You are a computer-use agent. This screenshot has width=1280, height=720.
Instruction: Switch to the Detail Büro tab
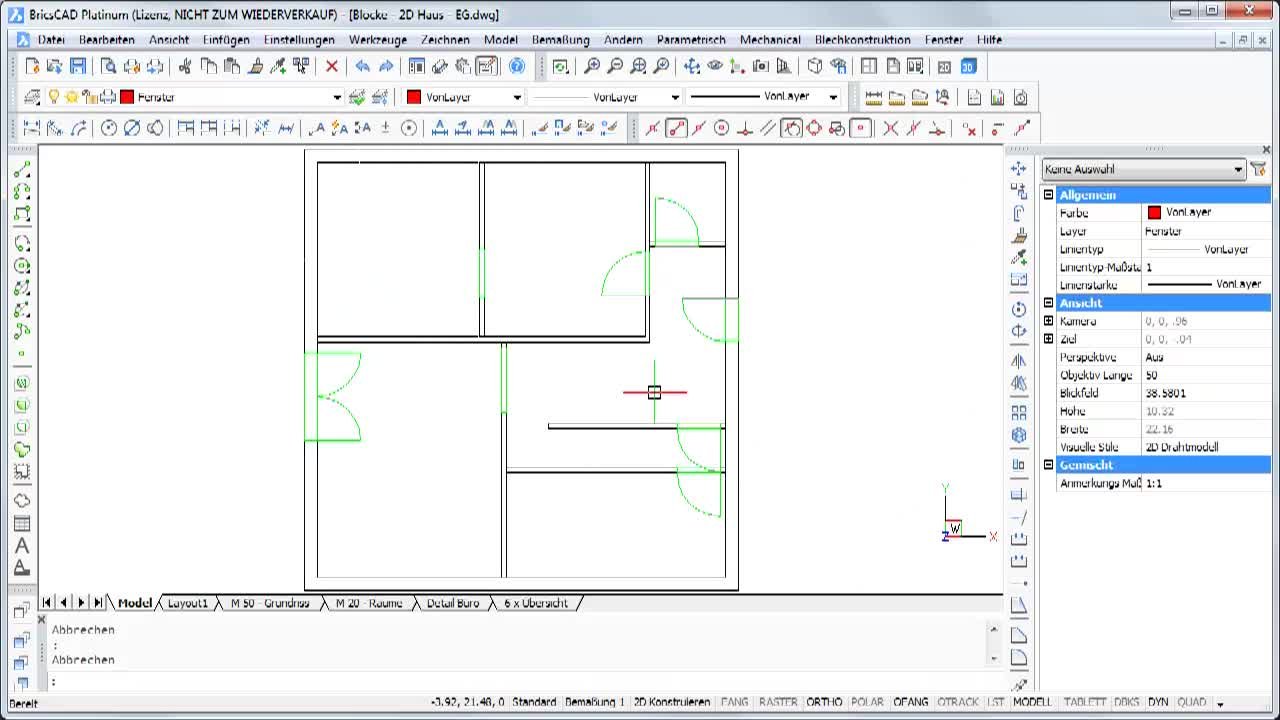[x=453, y=603]
